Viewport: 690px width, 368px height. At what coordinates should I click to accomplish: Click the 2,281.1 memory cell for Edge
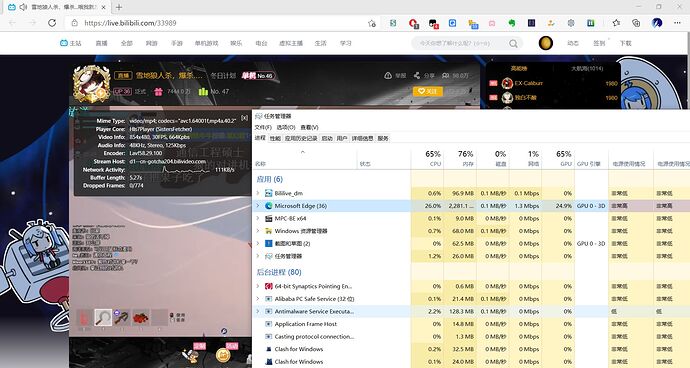[x=461, y=206]
